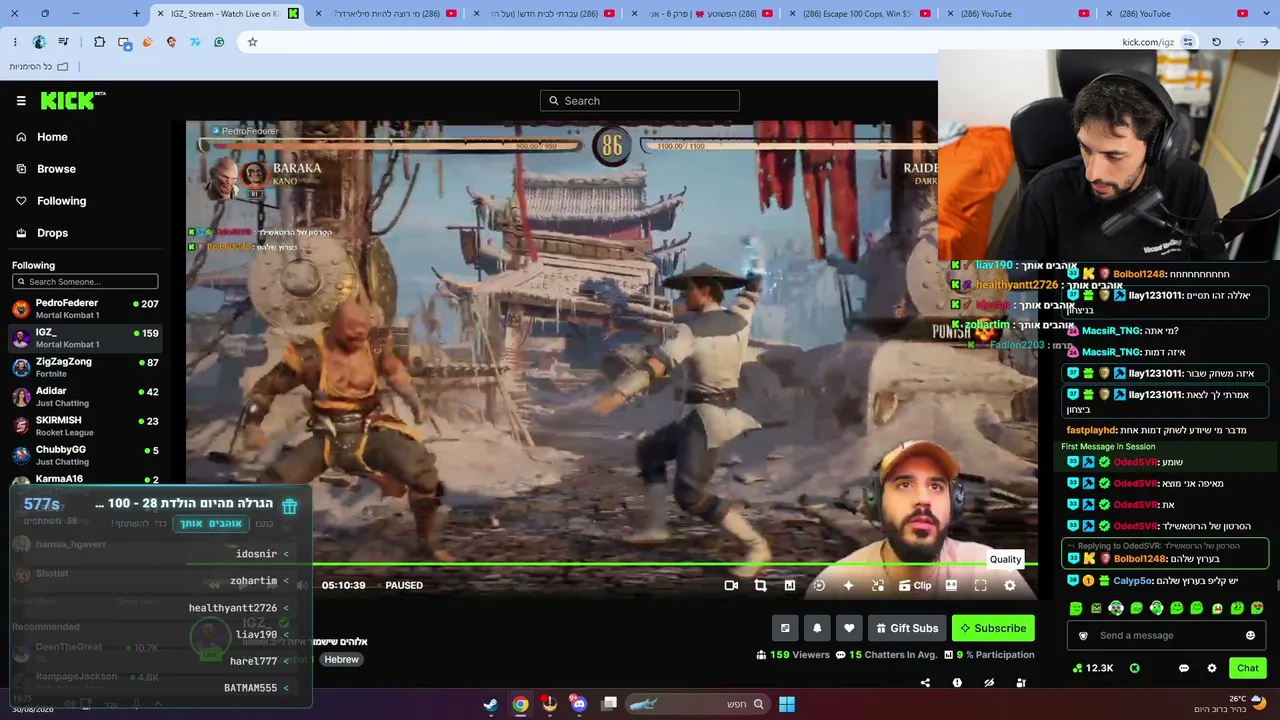Click the green K icon below chat
The width and height of the screenshot is (1280, 720).
1135,668
